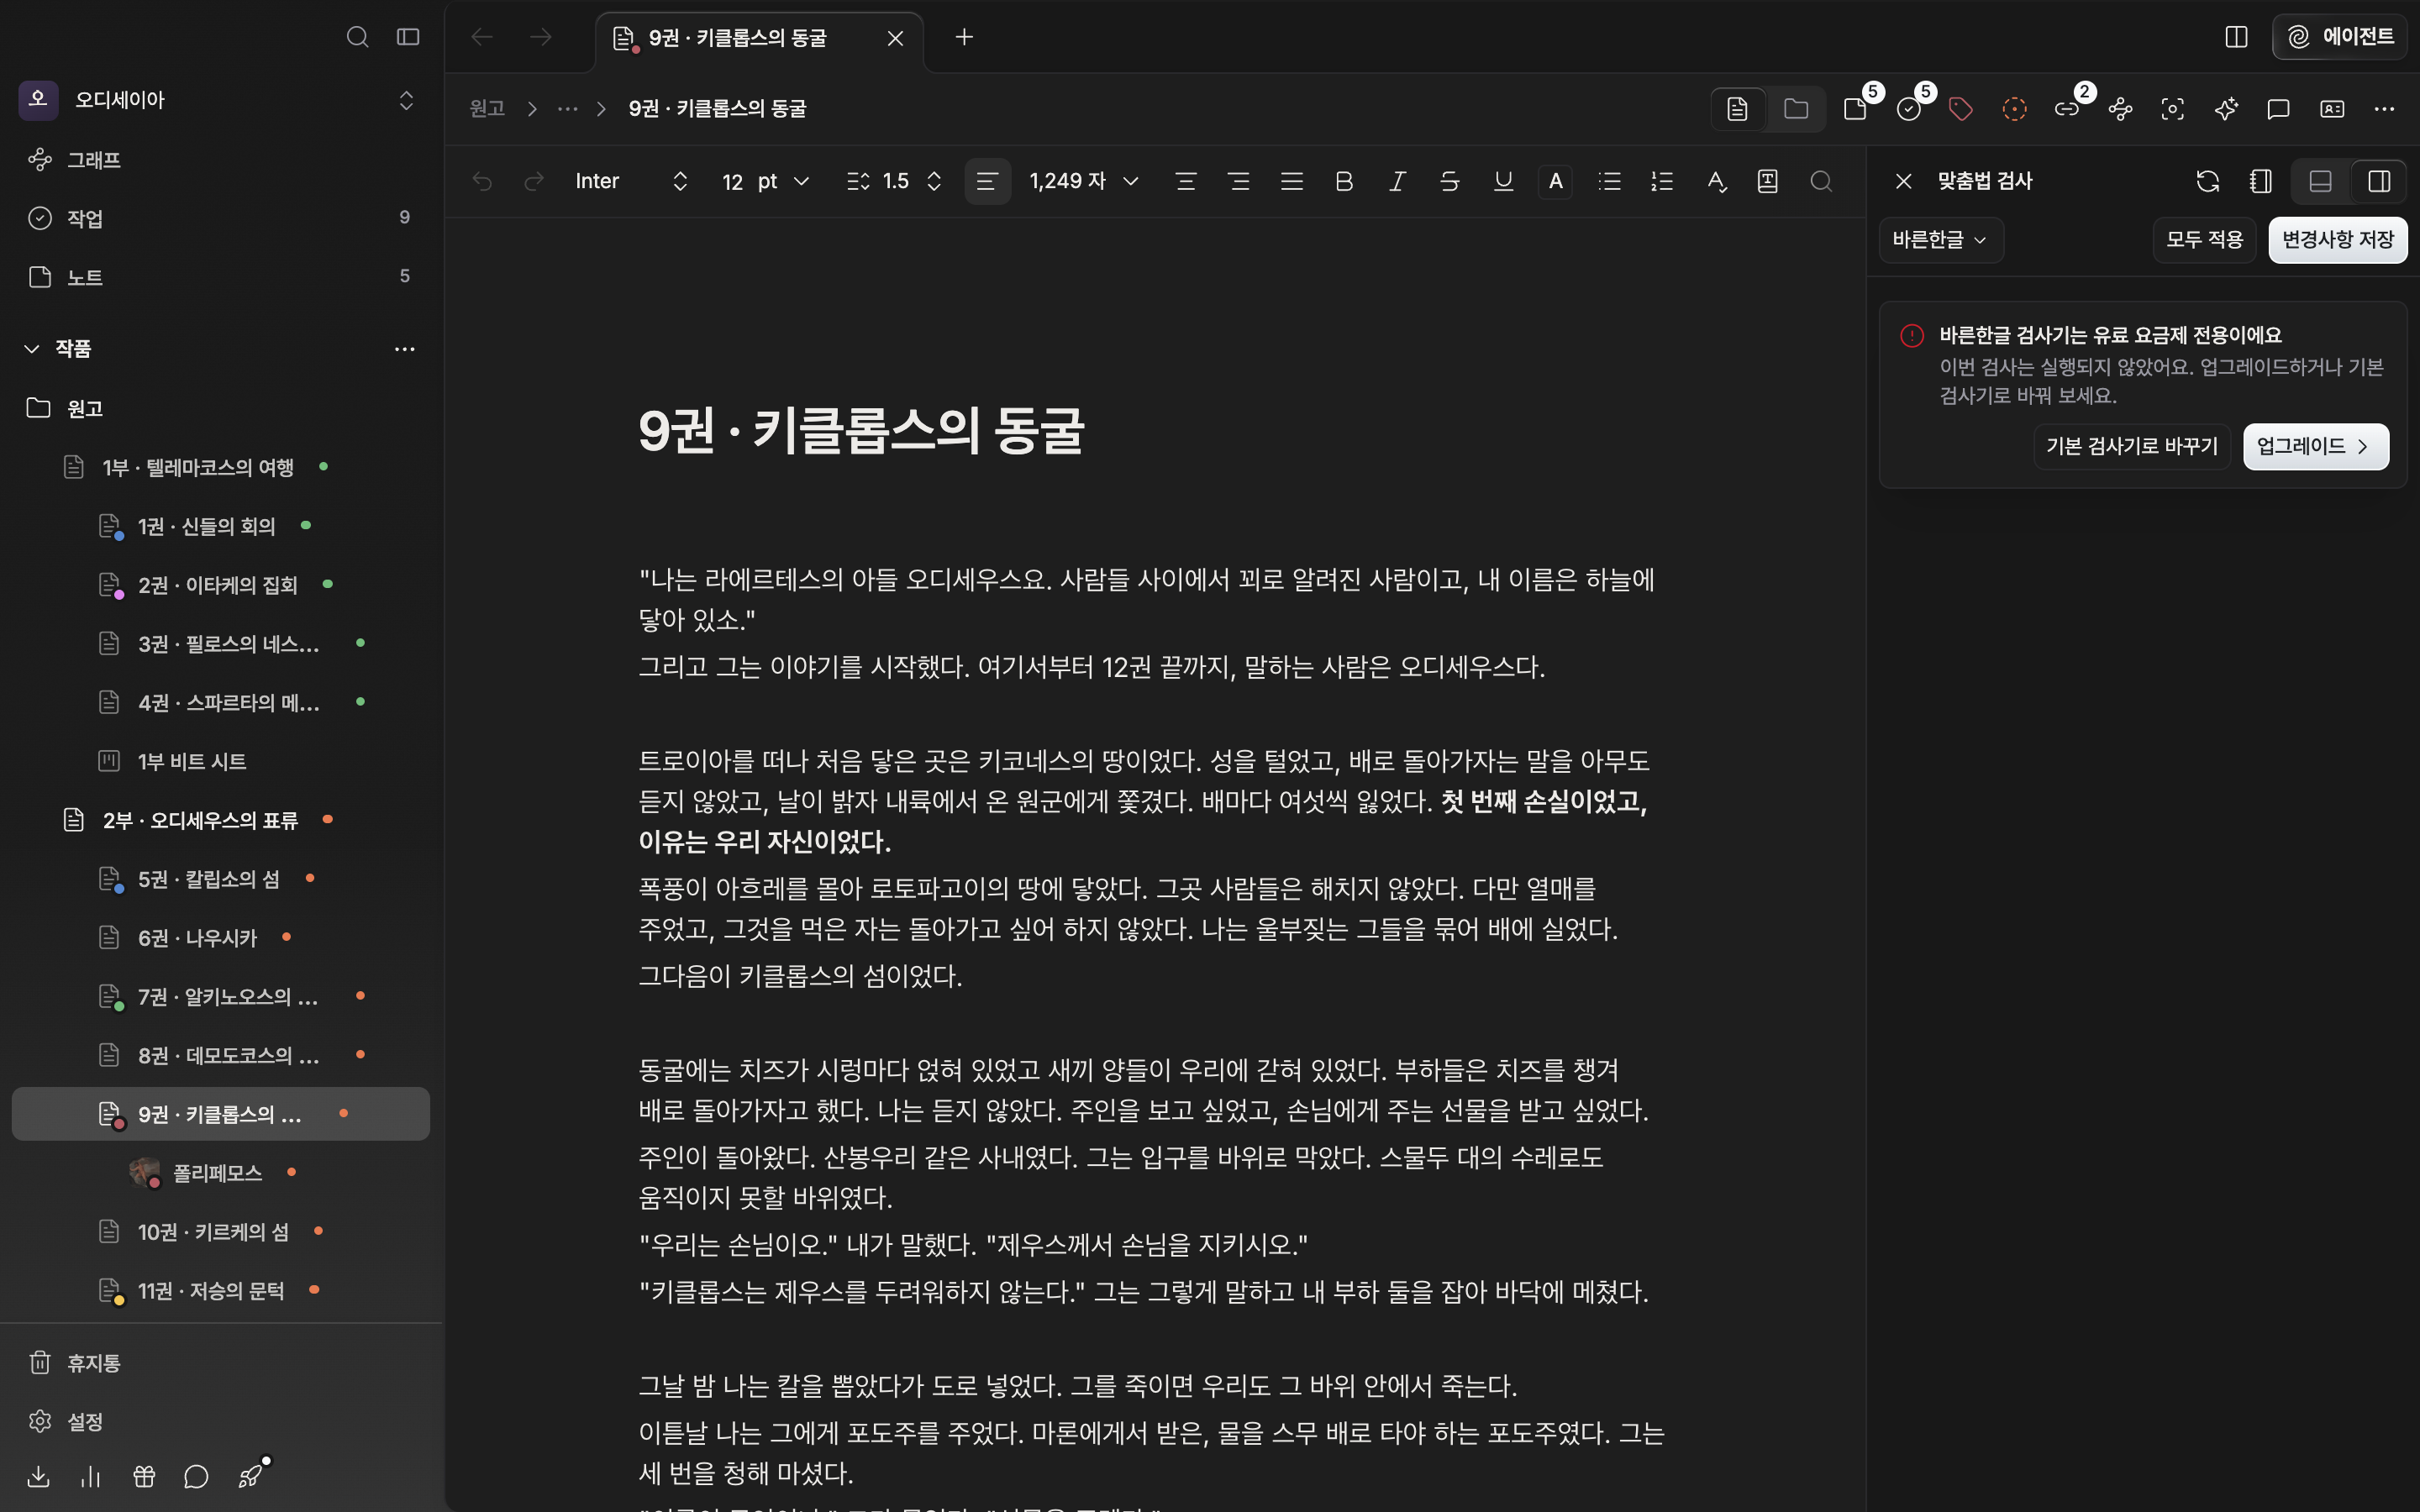The image size is (2420, 1512).
Task: Search within the document from the editor toolbar
Action: click(1821, 181)
